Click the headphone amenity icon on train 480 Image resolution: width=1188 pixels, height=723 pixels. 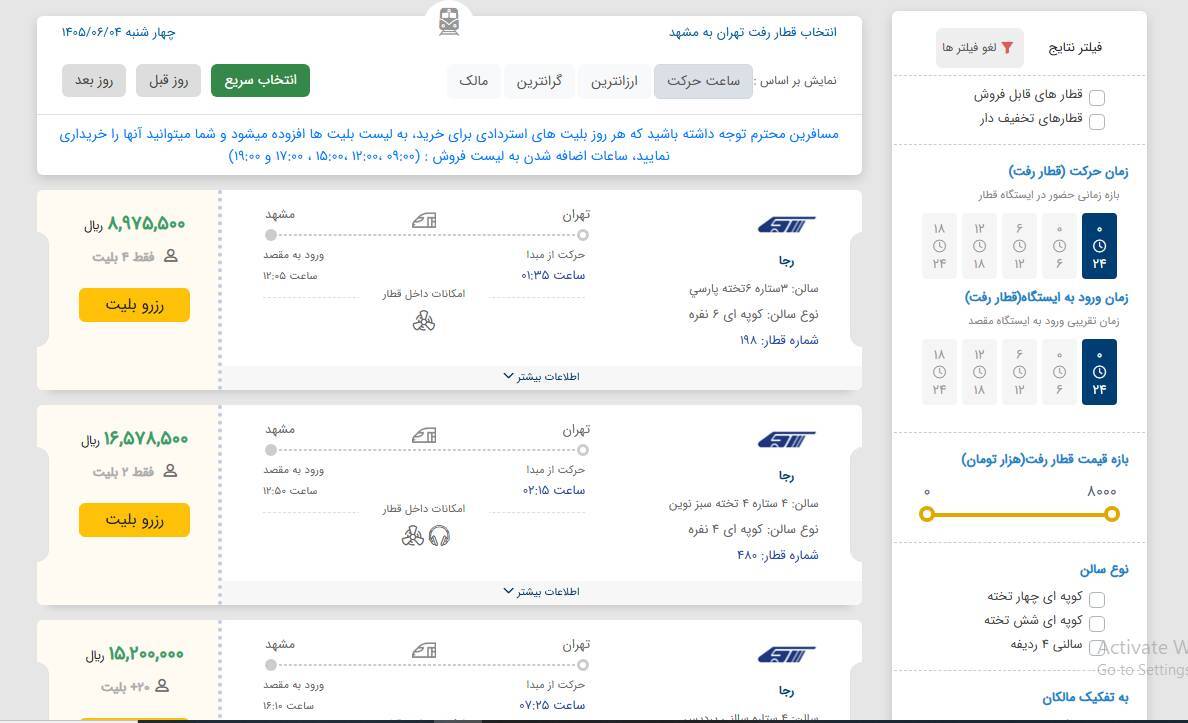coord(439,537)
